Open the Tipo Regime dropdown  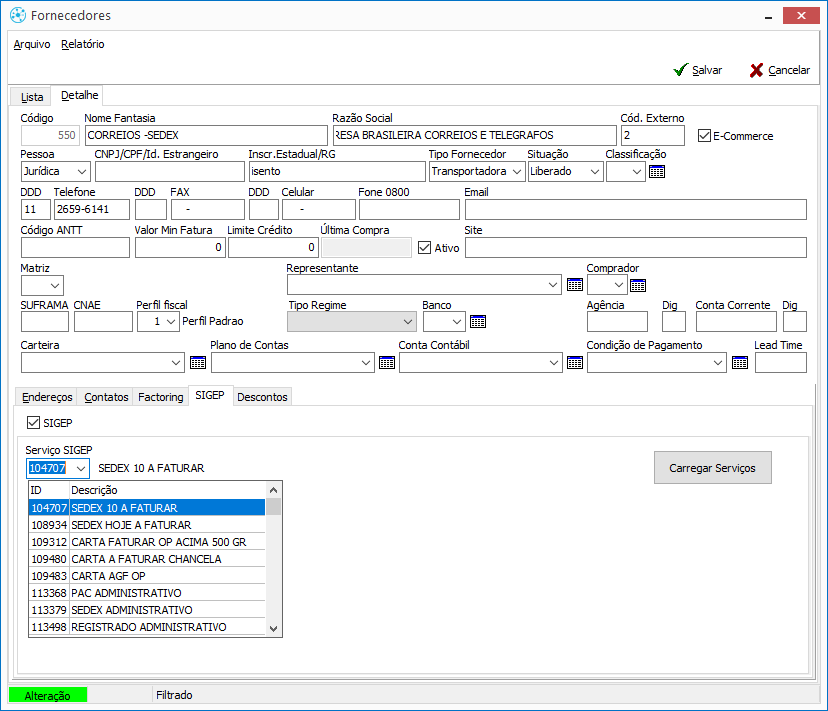tap(408, 322)
